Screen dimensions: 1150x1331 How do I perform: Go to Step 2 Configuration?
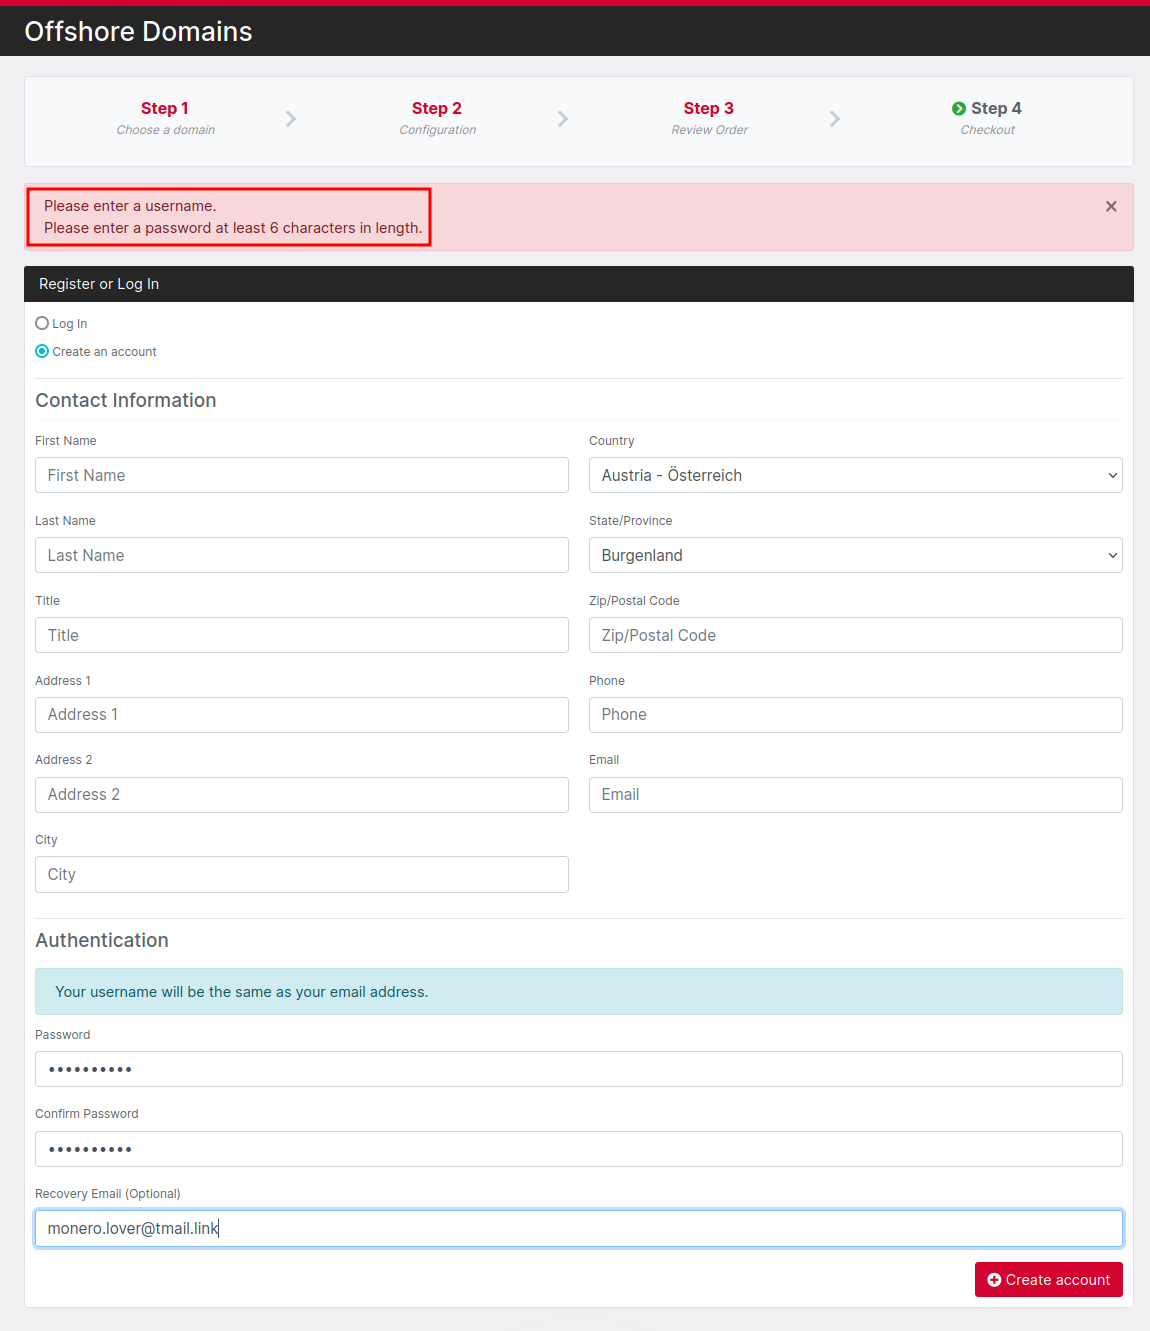point(437,117)
